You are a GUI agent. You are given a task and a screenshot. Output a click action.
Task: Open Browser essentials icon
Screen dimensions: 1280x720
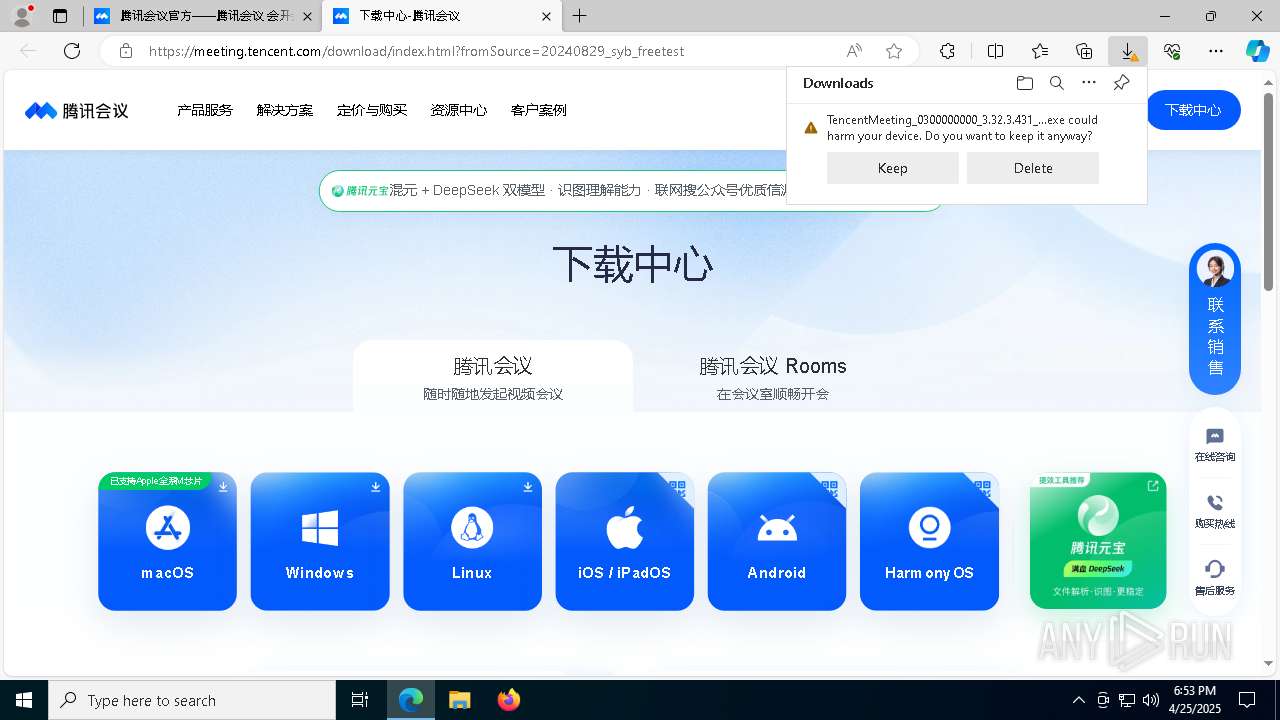tap(1172, 51)
